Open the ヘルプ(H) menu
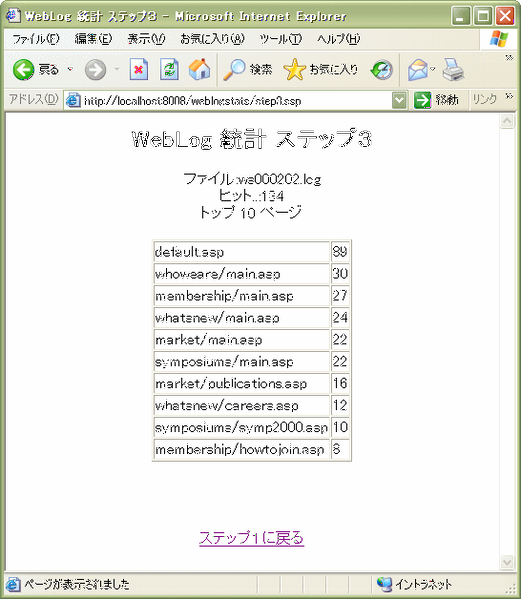 coord(338,39)
